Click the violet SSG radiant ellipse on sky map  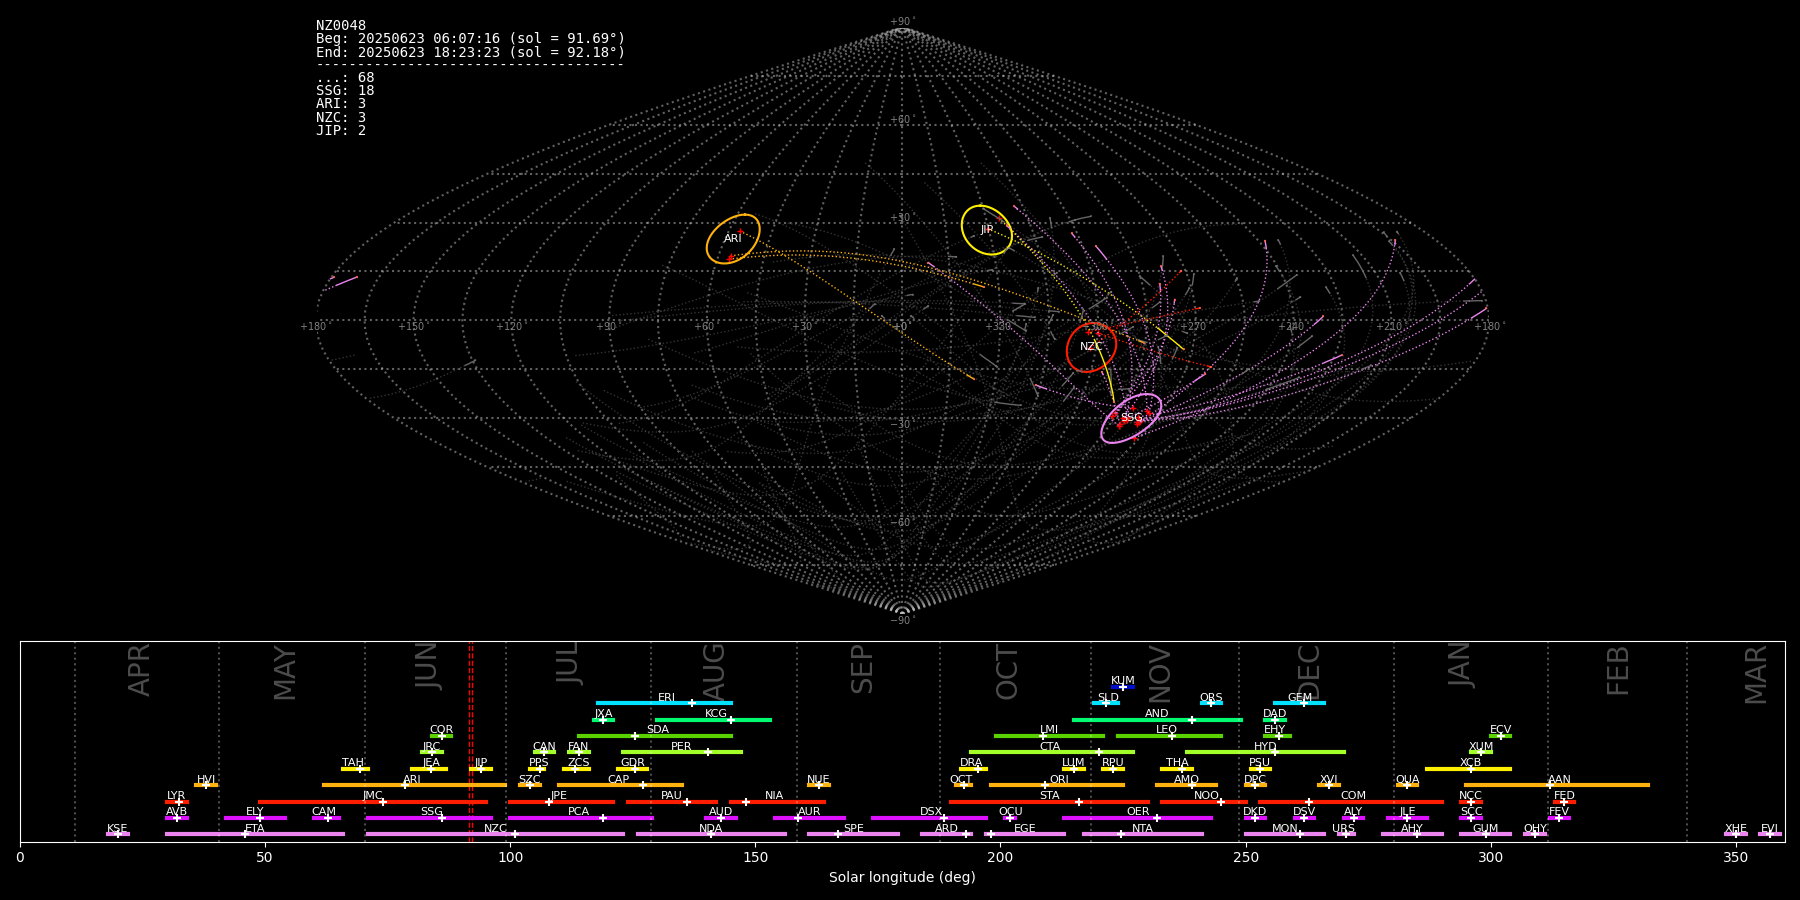[x=1131, y=418]
